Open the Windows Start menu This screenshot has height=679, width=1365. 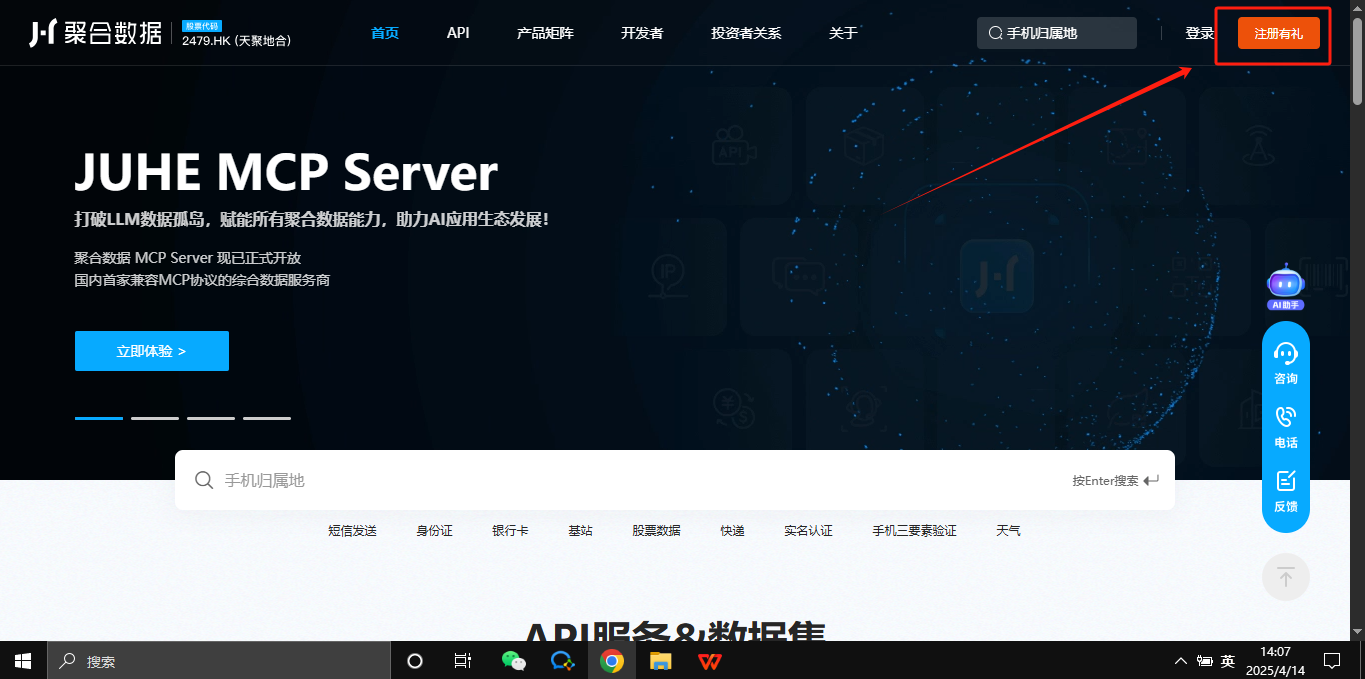pyautogui.click(x=22, y=661)
